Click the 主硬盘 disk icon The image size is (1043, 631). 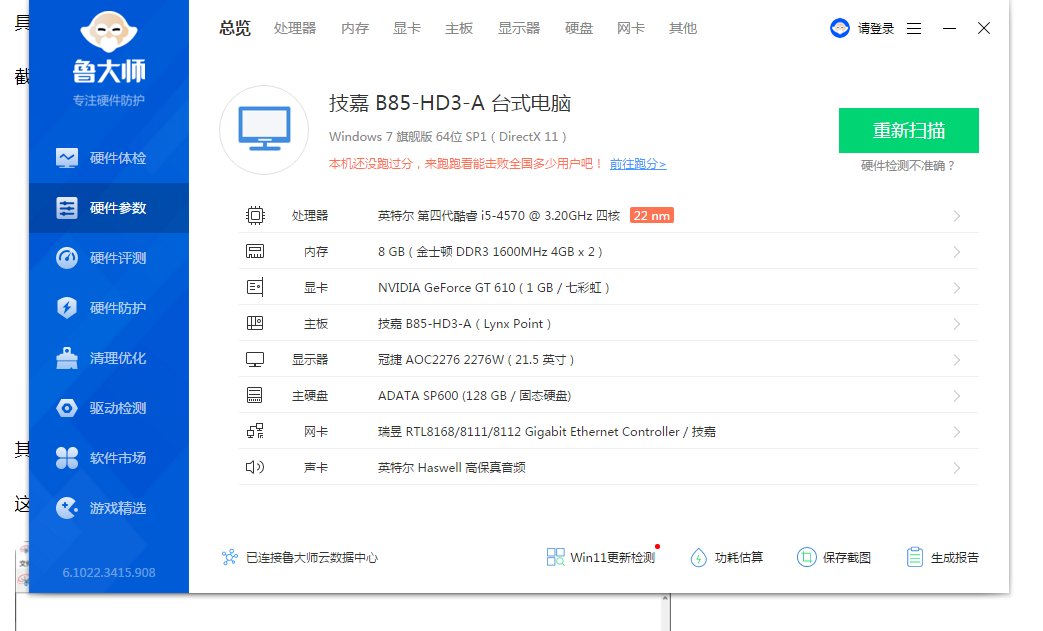(x=255, y=396)
